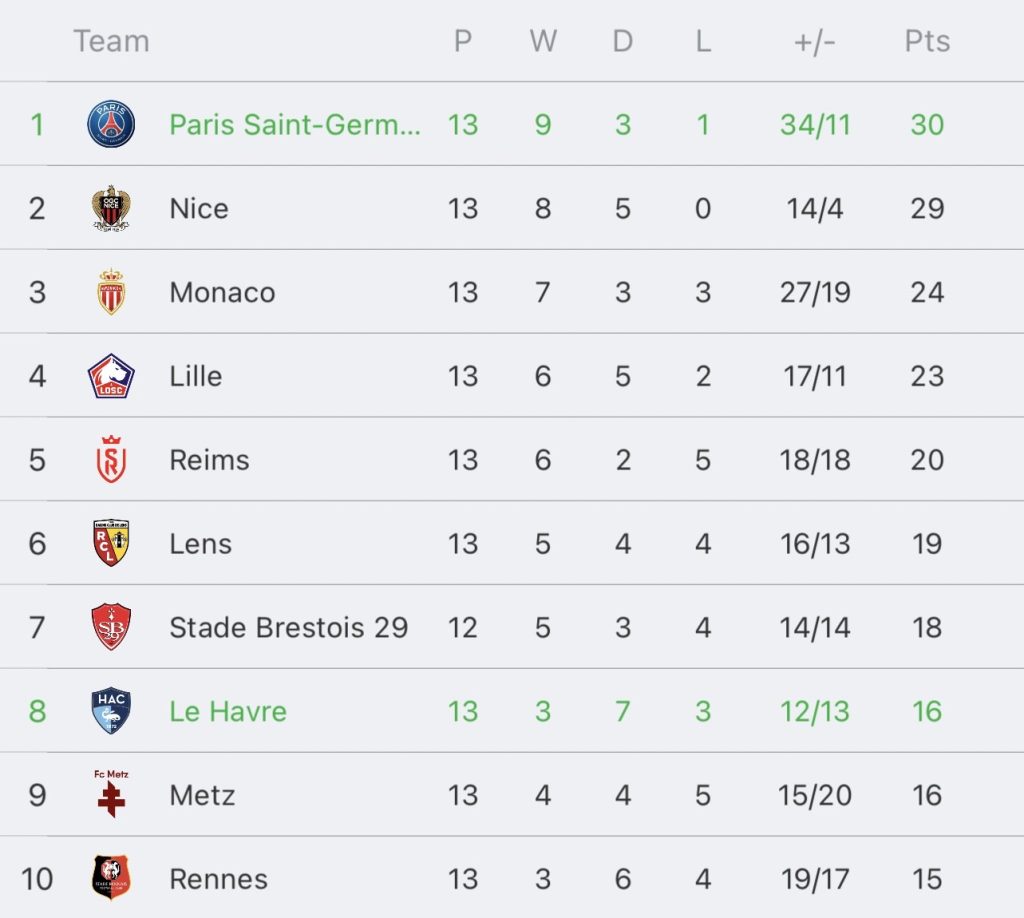The image size is (1024, 918).
Task: Open the Paris Saint-Germain team name
Action: [295, 124]
